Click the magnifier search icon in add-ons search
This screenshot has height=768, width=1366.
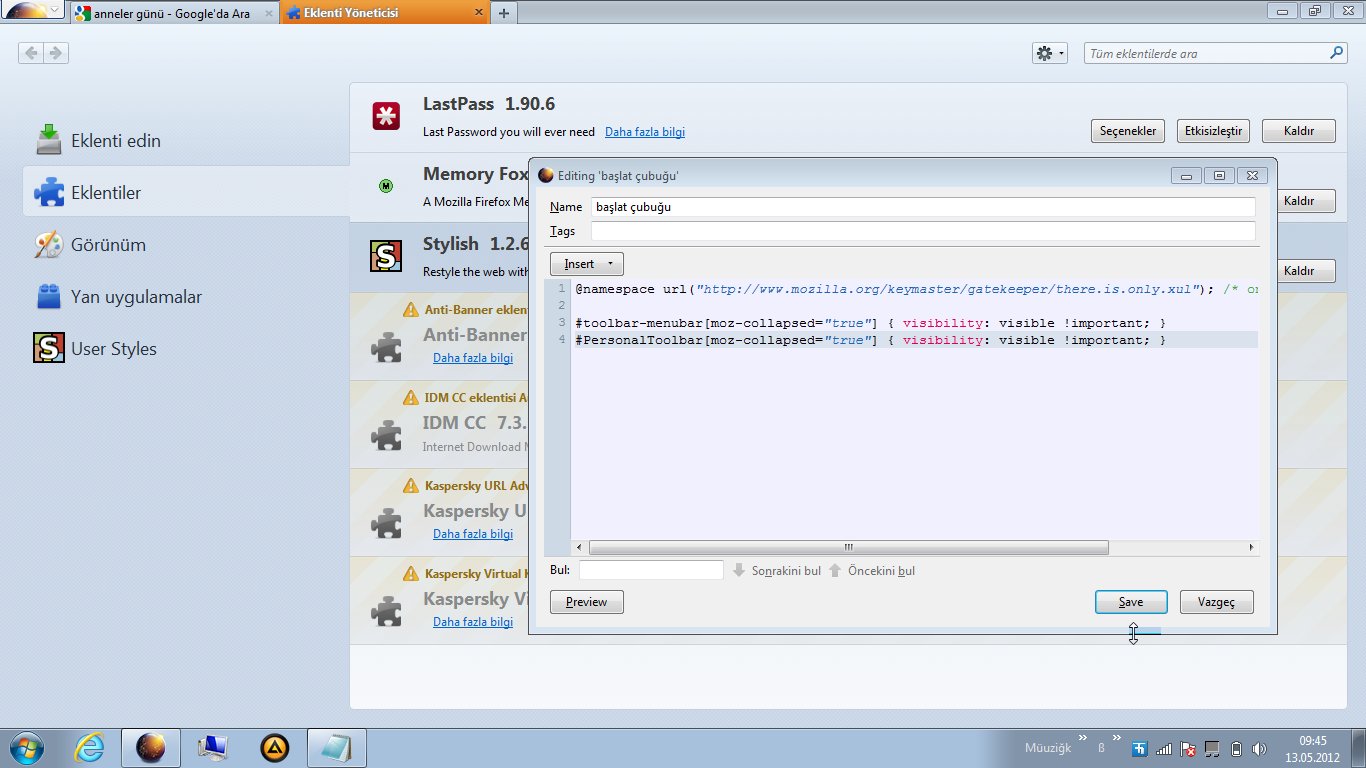[1336, 53]
